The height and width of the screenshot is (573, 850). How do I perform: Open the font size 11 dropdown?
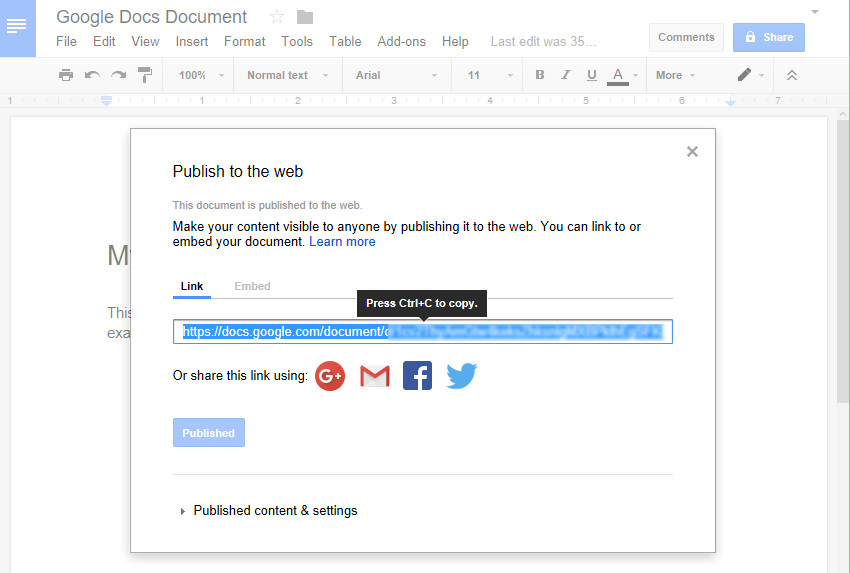coord(490,75)
